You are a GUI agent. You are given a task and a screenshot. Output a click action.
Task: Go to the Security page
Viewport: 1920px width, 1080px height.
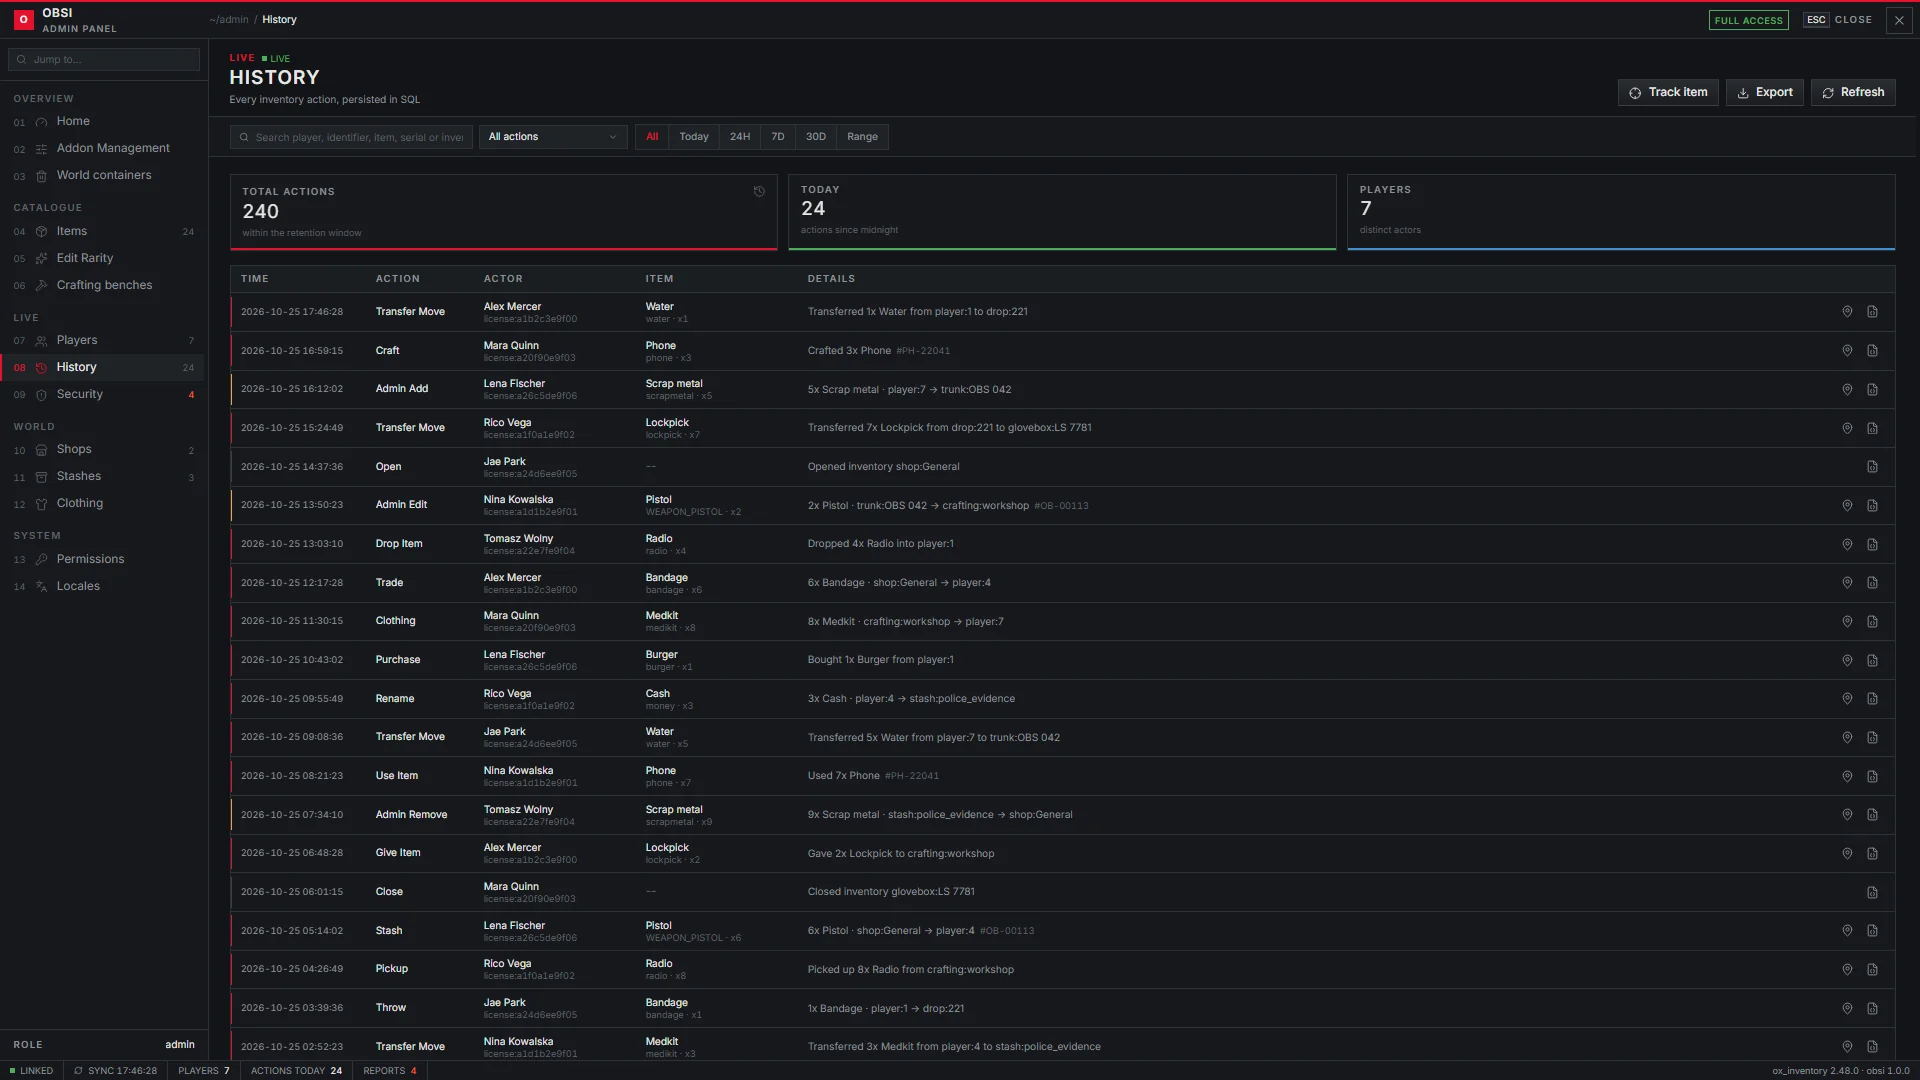104,394
